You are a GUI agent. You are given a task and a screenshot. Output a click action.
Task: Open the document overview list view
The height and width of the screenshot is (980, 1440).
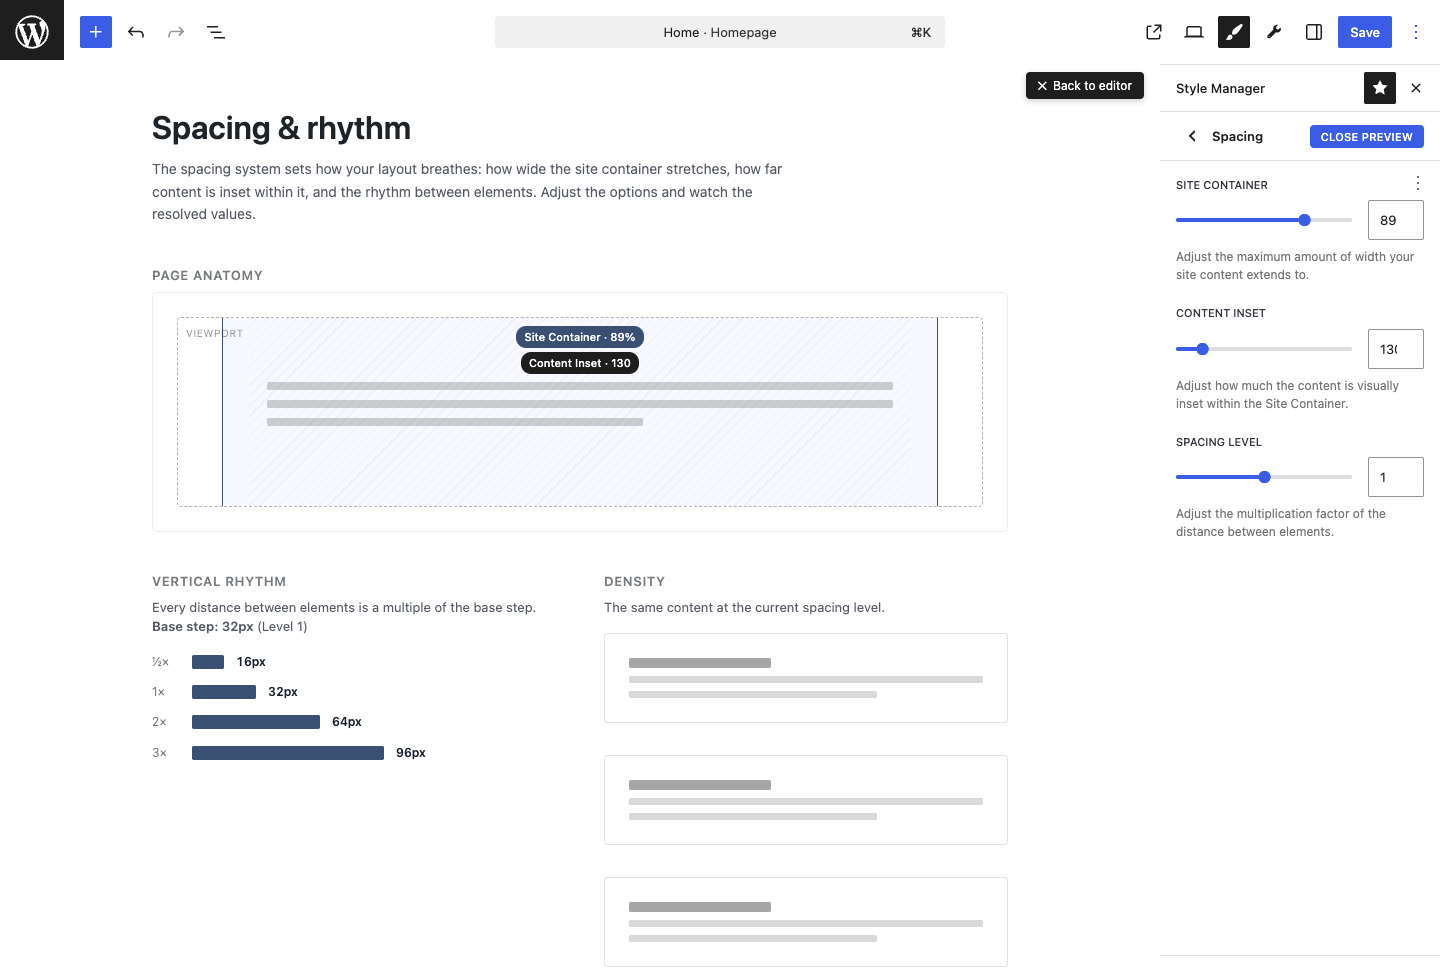(216, 32)
